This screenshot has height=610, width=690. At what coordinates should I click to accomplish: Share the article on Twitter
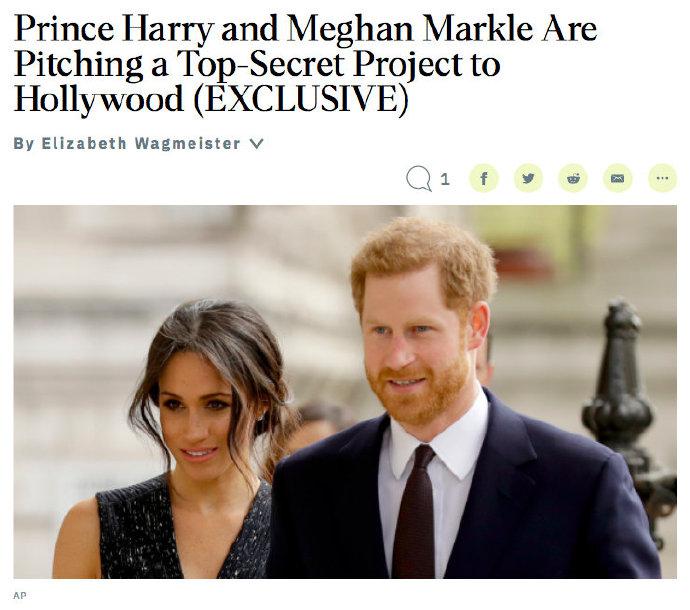529,178
